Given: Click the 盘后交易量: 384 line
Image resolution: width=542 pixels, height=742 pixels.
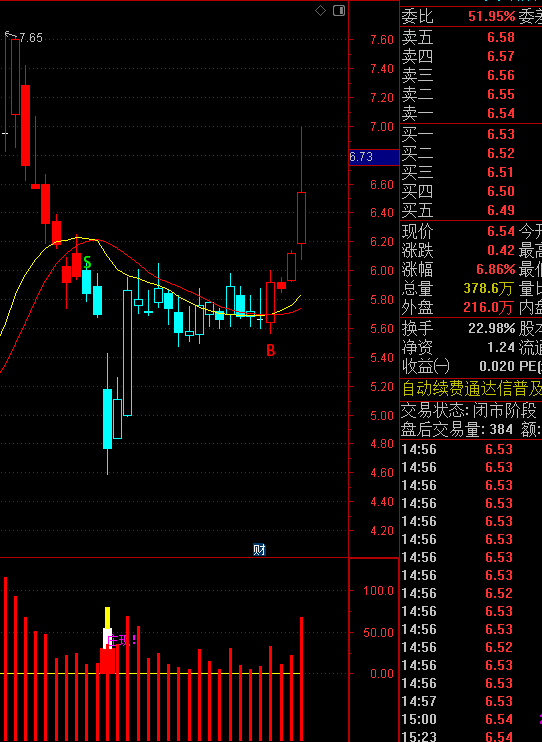Looking at the screenshot, I should tap(457, 430).
